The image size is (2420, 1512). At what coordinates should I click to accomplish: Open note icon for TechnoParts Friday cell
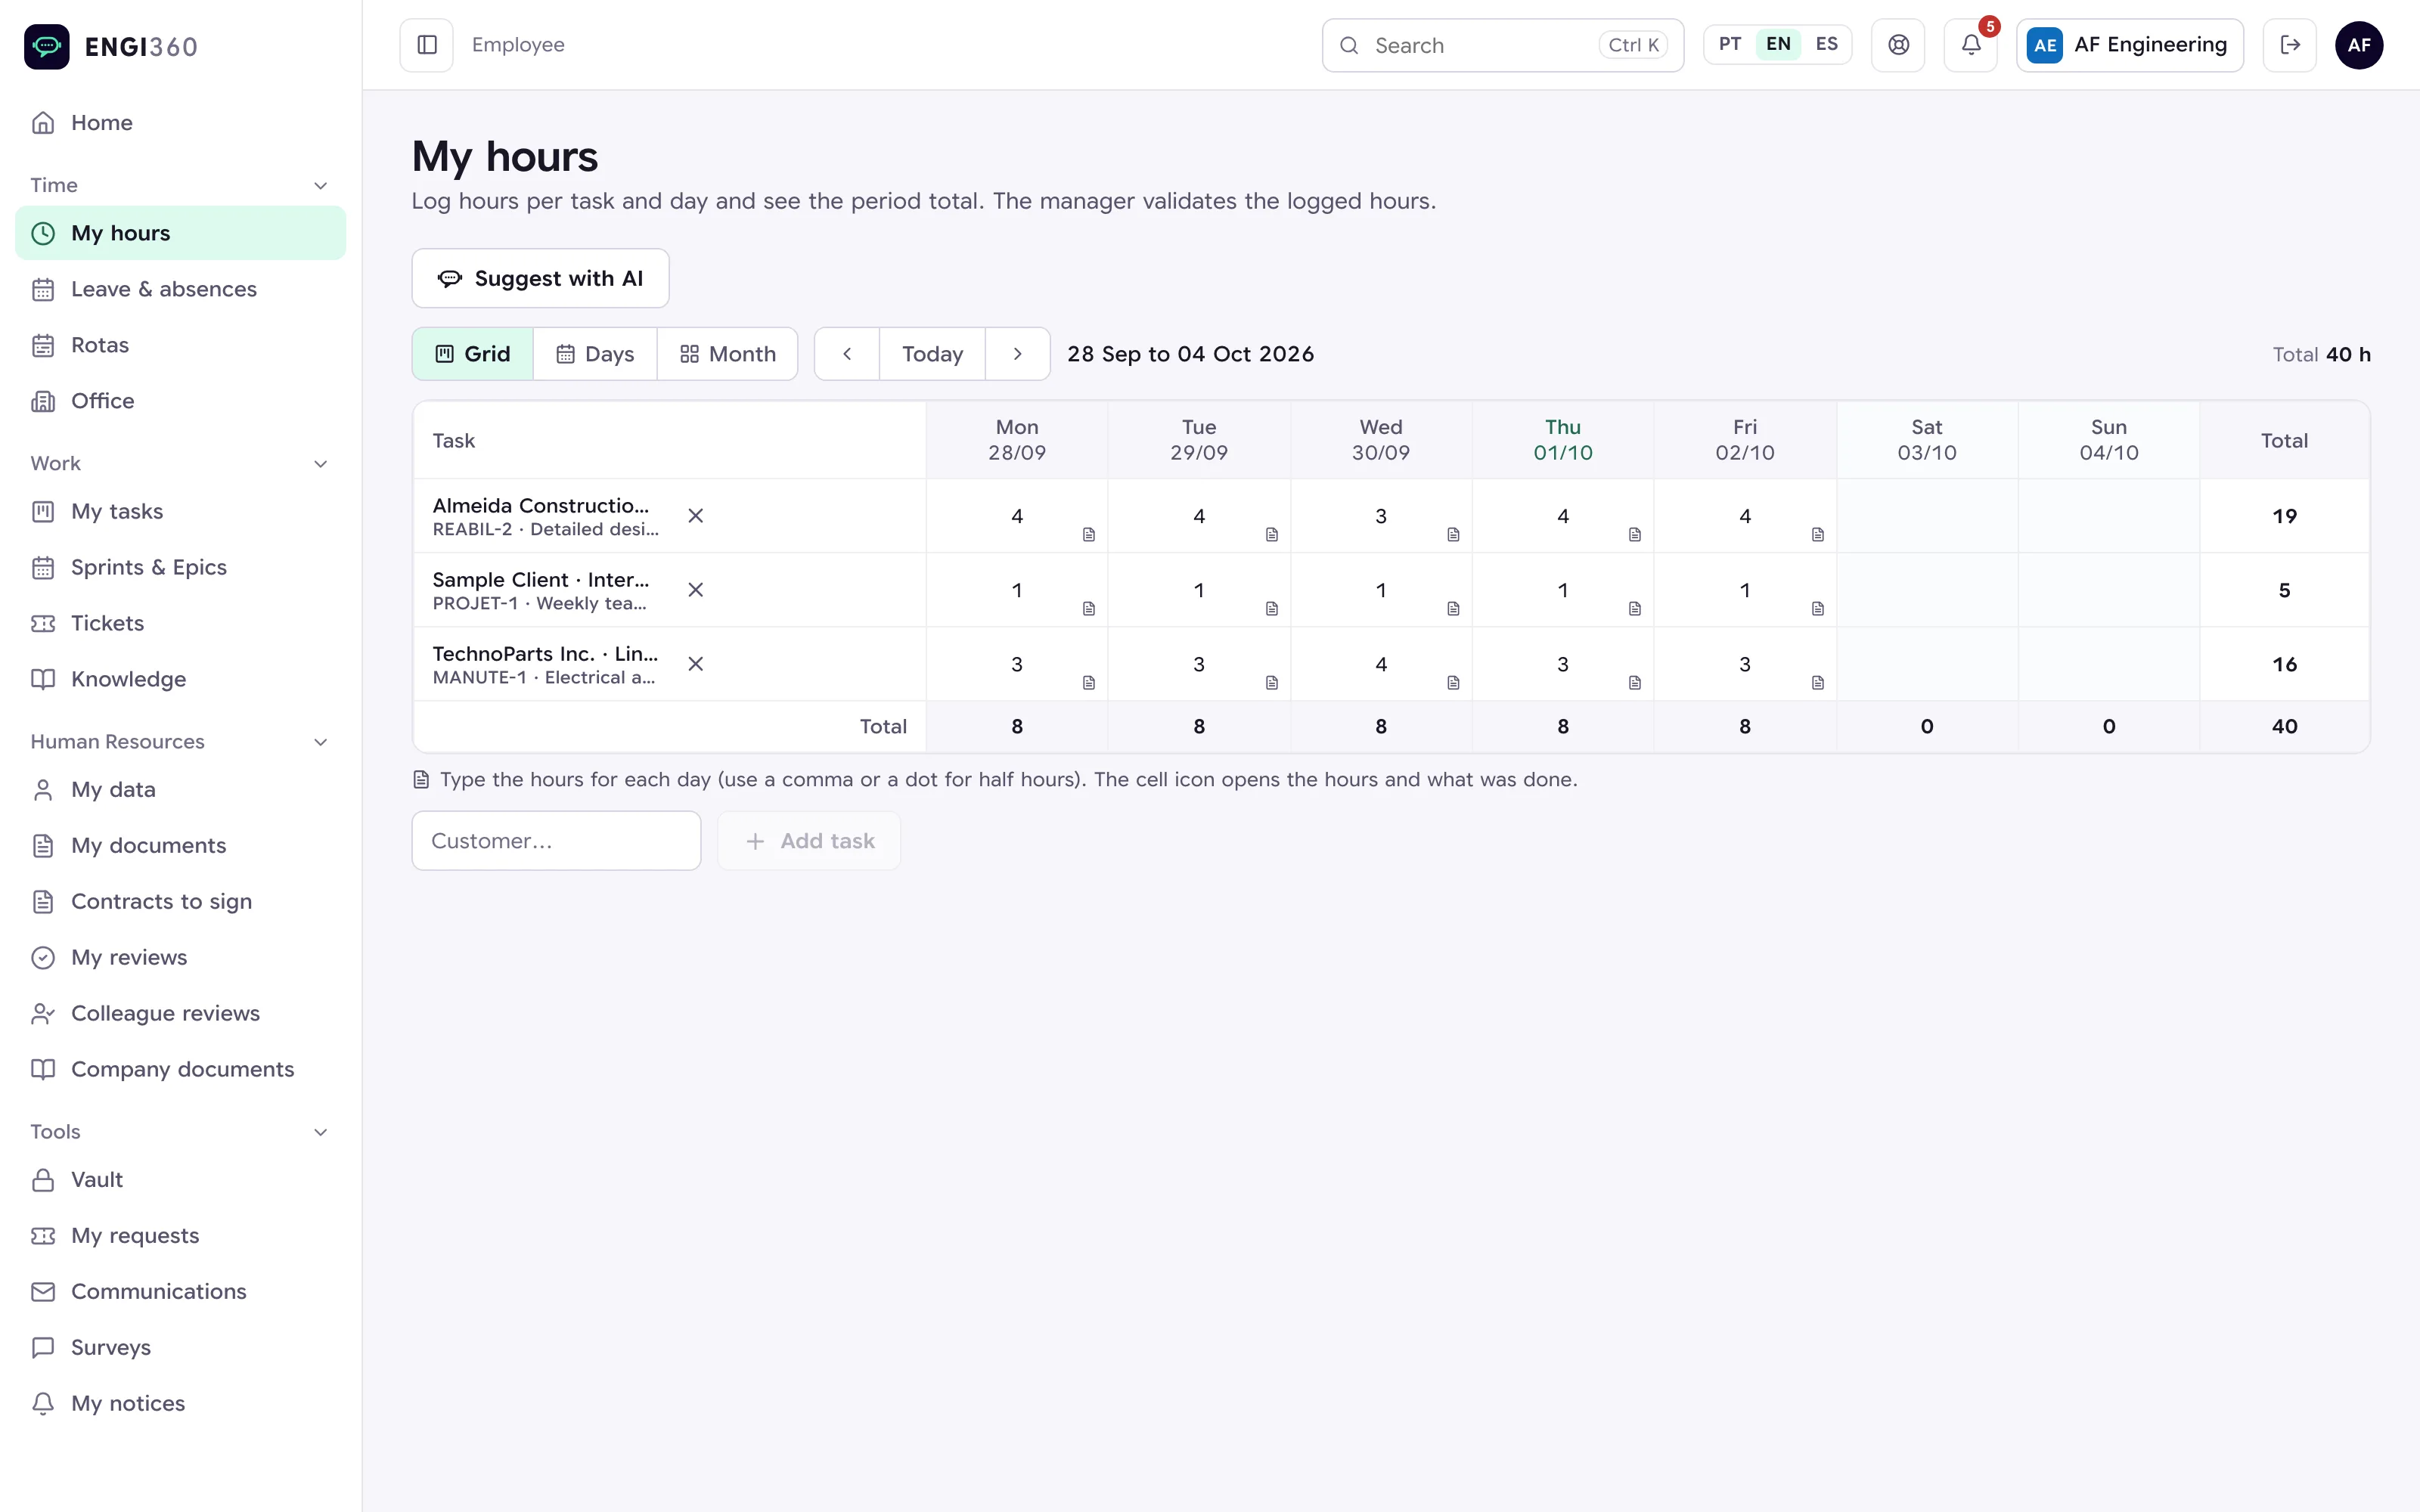pyautogui.click(x=1817, y=683)
